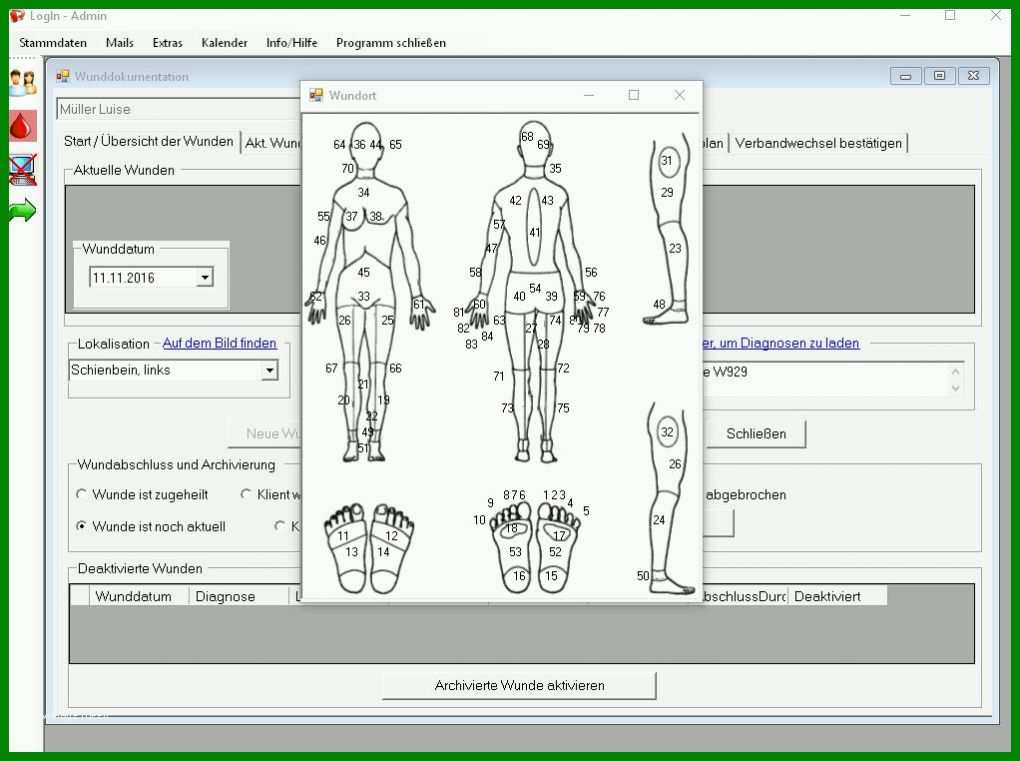Select foot region 16 on sole diagram

(519, 576)
